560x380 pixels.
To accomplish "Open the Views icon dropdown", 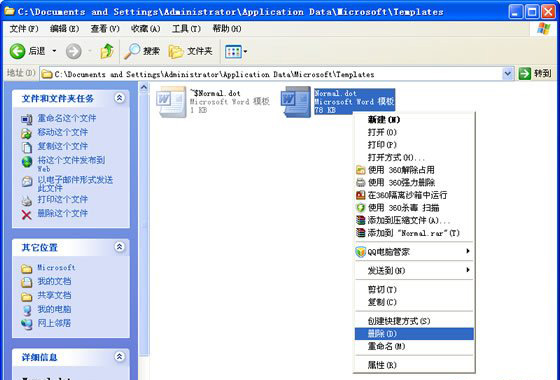I will coord(236,52).
